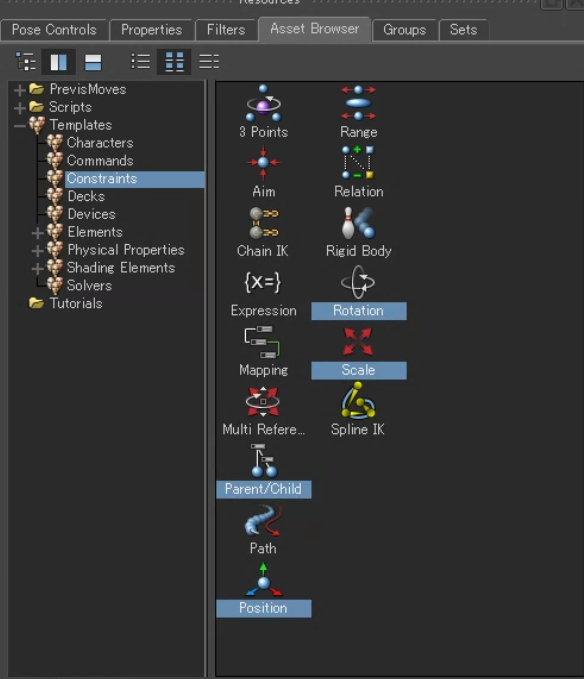The height and width of the screenshot is (679, 584).
Task: Expand the PrevisMoves folder
Action: click(19, 90)
